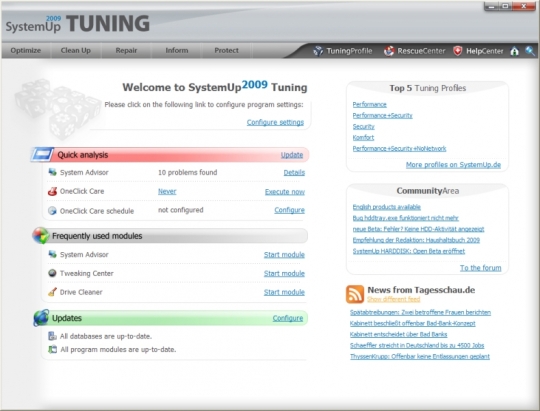Click To the forum link
The height and width of the screenshot is (411, 540).
(x=480, y=268)
